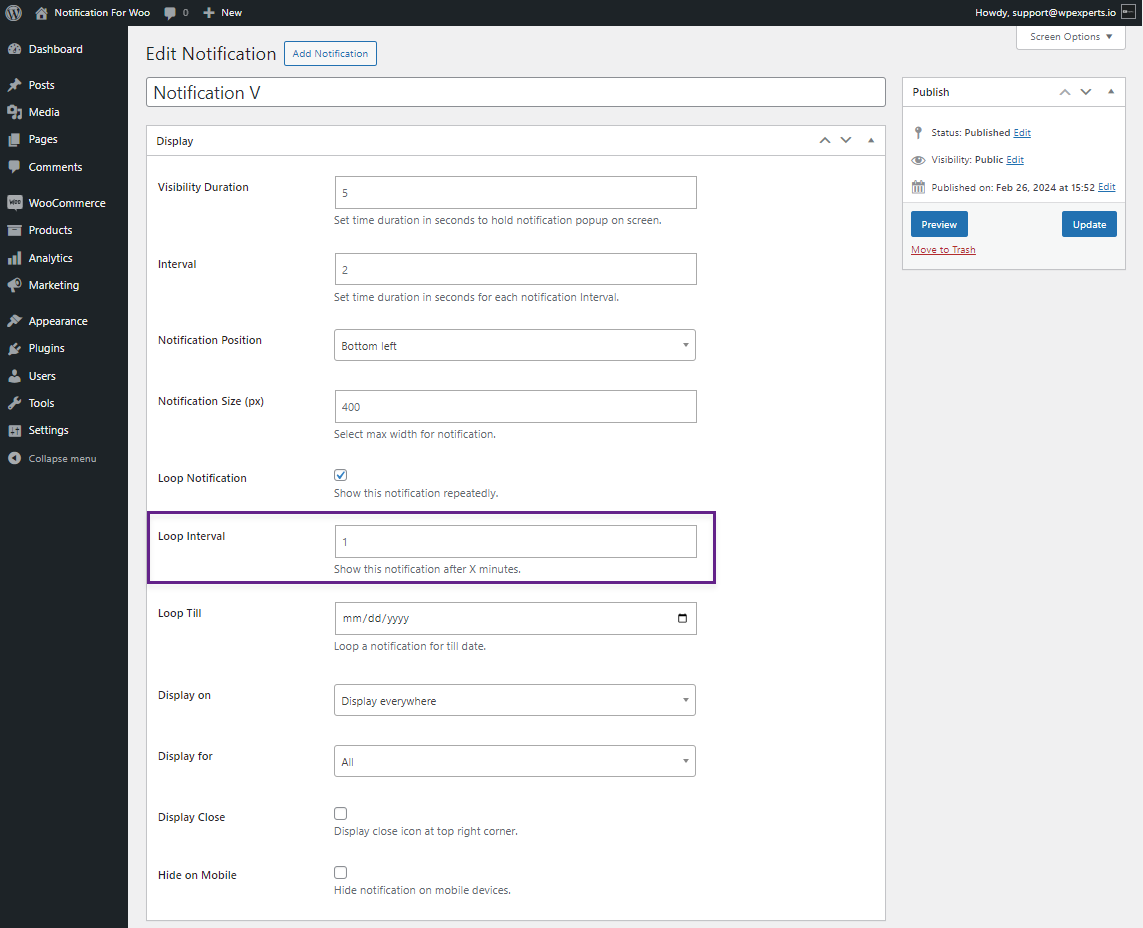The height and width of the screenshot is (928, 1143).
Task: Click the Interval input field
Action: point(515,269)
